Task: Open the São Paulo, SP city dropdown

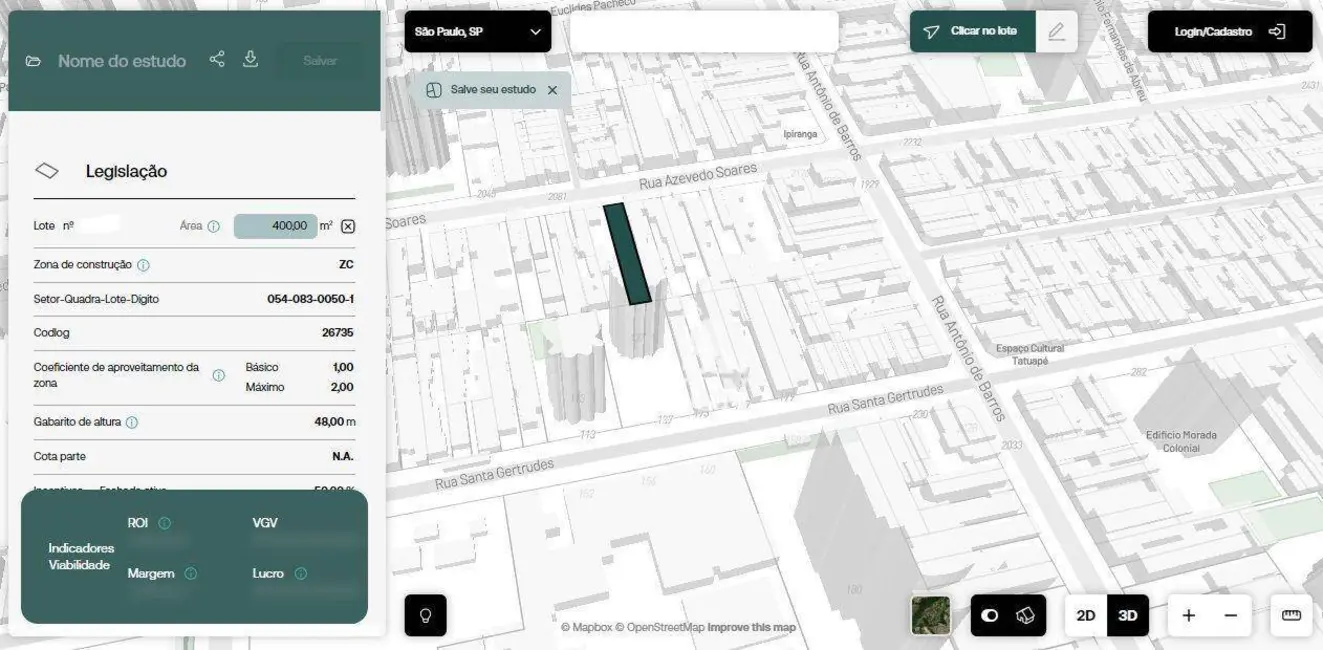Action: click(478, 32)
